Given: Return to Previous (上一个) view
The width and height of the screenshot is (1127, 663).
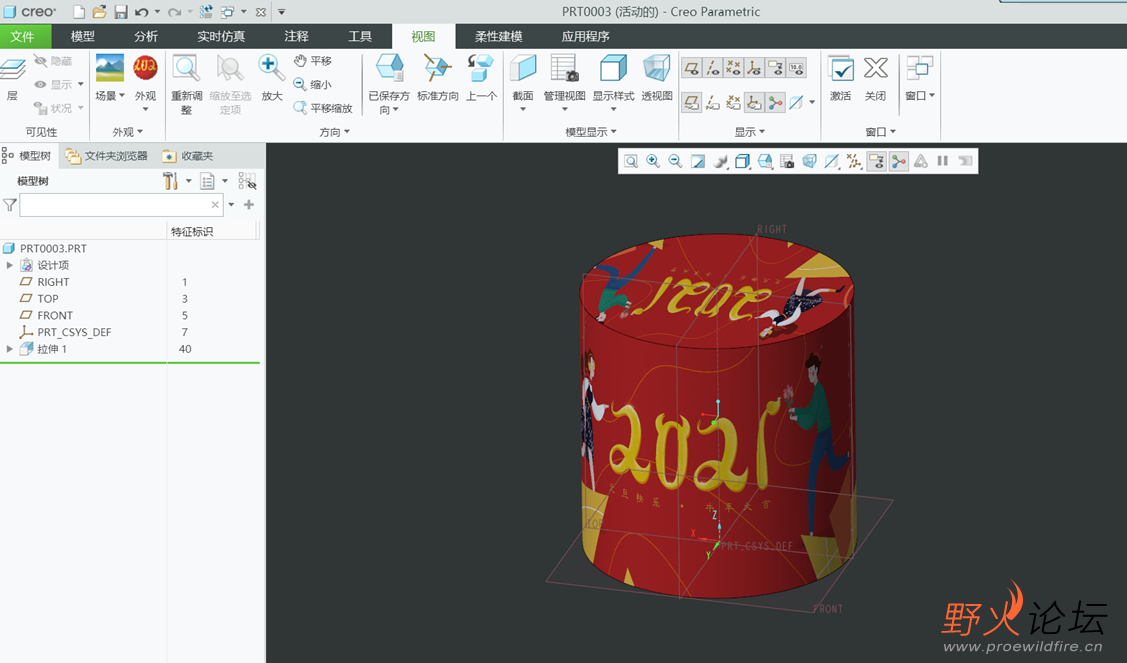Looking at the screenshot, I should coord(481,78).
